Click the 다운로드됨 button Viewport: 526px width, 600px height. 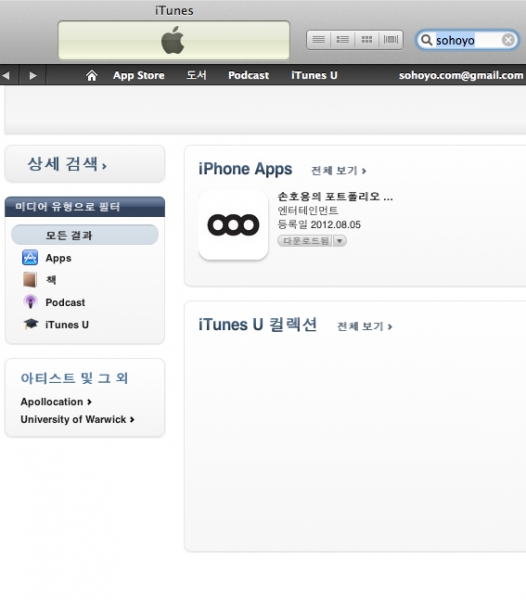pyautogui.click(x=305, y=241)
